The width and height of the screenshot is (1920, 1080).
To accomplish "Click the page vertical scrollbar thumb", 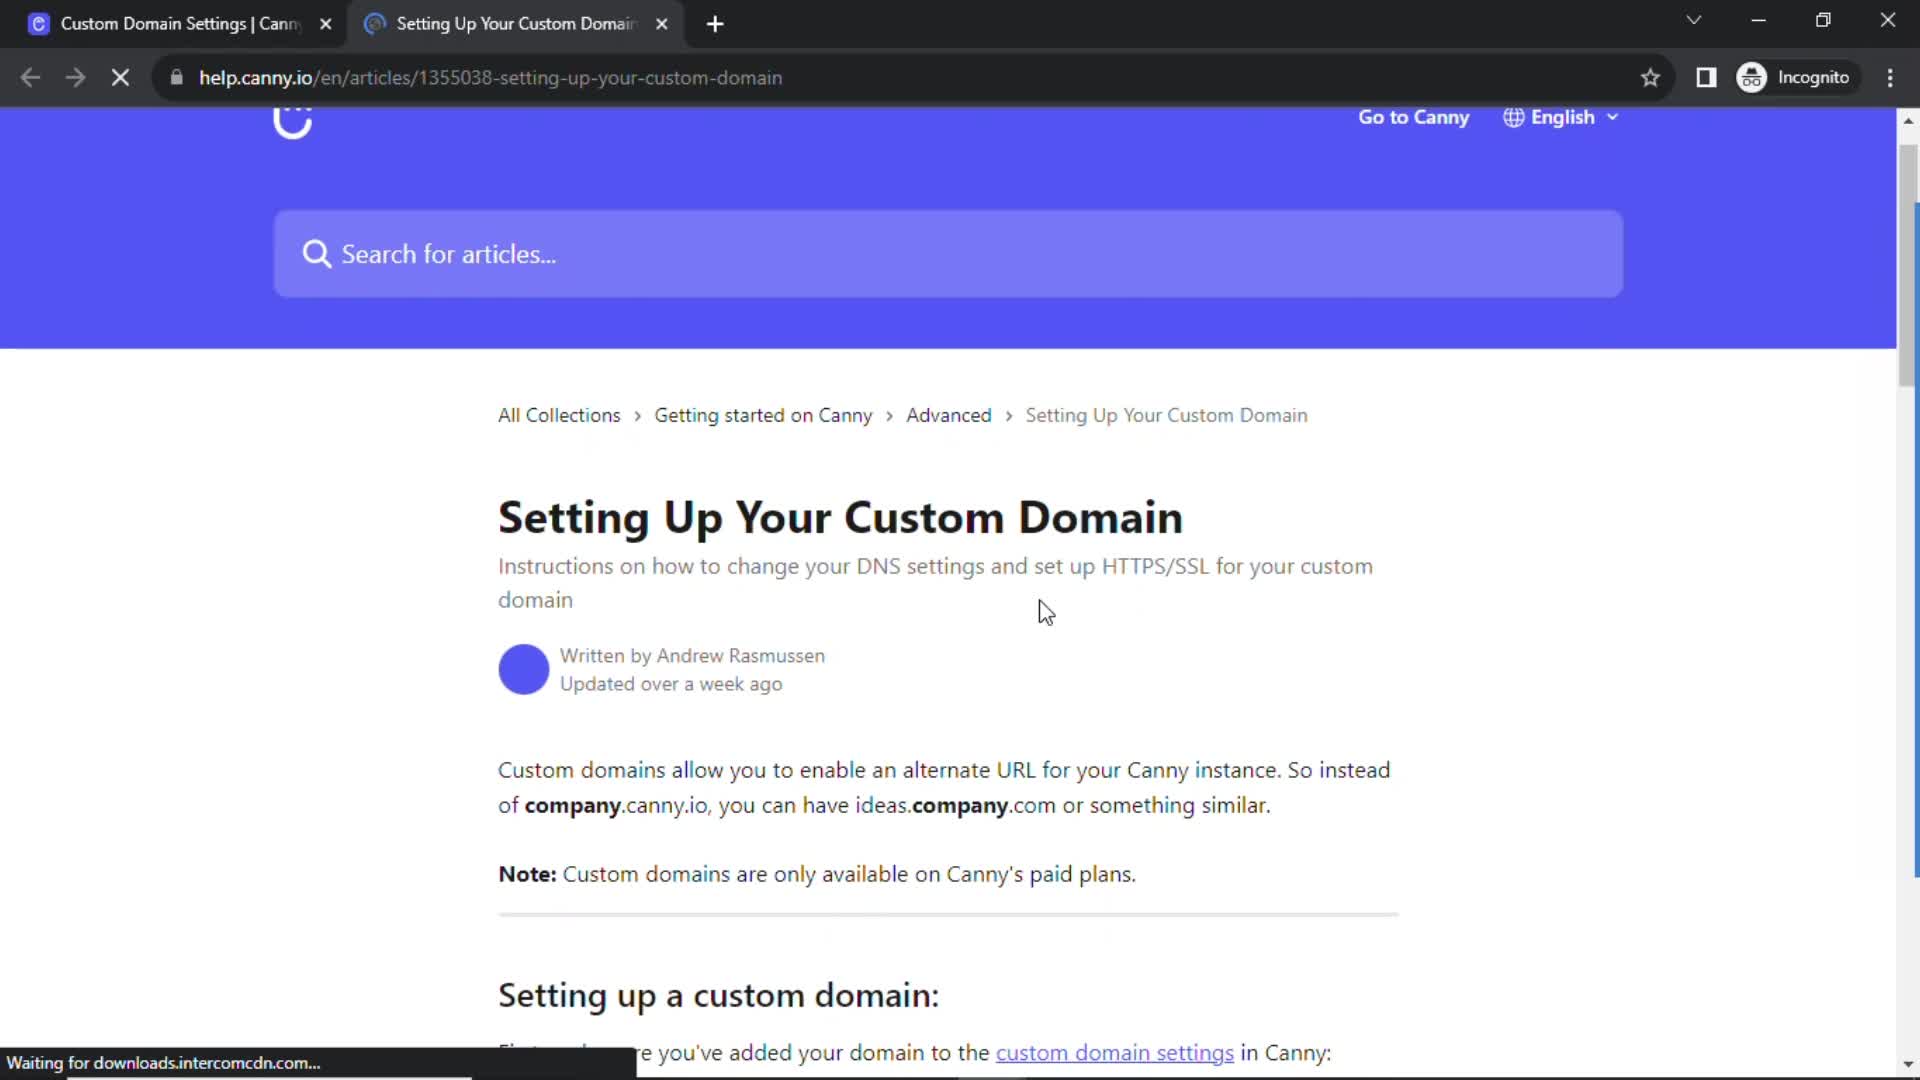I will [x=1907, y=265].
